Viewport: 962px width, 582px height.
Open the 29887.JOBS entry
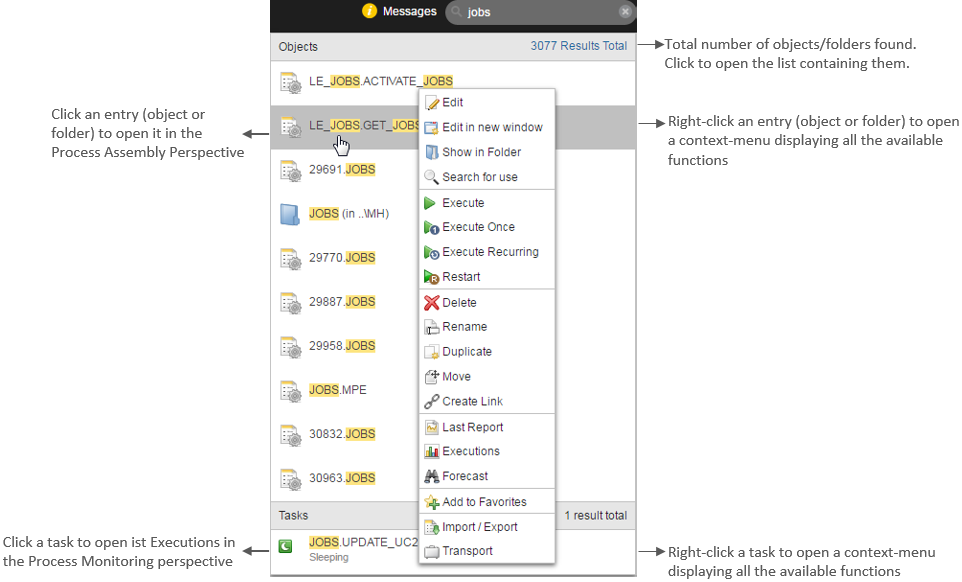pos(342,302)
